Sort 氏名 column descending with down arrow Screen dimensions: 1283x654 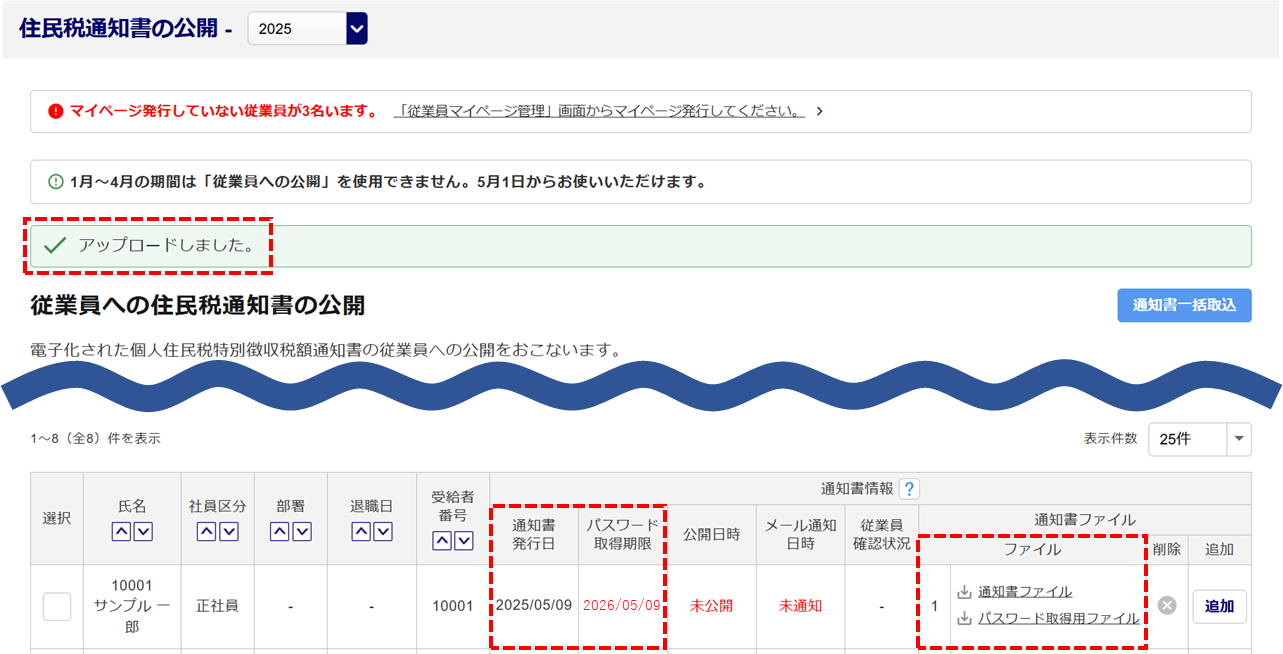pyautogui.click(x=143, y=532)
